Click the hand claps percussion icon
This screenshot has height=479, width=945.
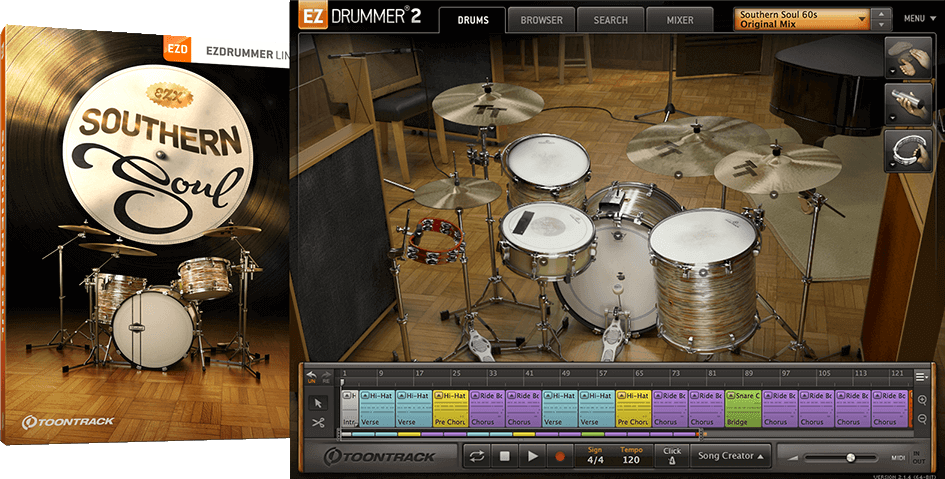point(909,57)
